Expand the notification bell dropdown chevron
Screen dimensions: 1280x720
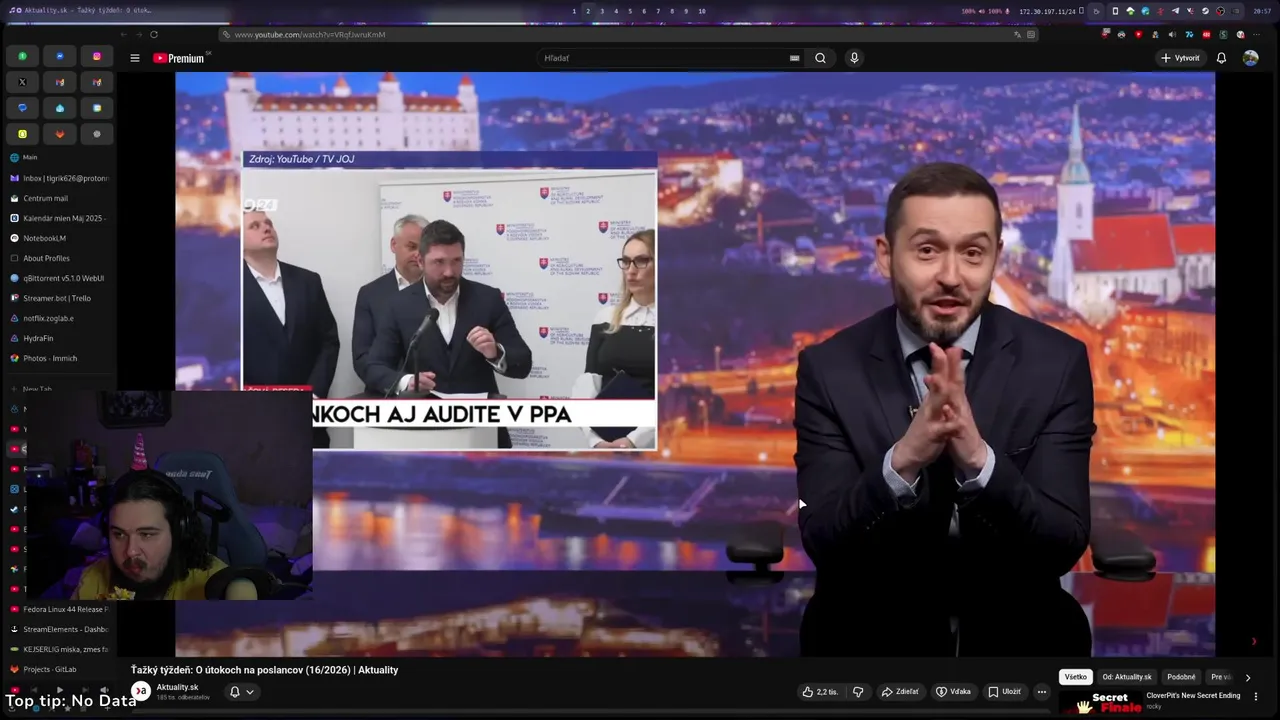point(250,691)
